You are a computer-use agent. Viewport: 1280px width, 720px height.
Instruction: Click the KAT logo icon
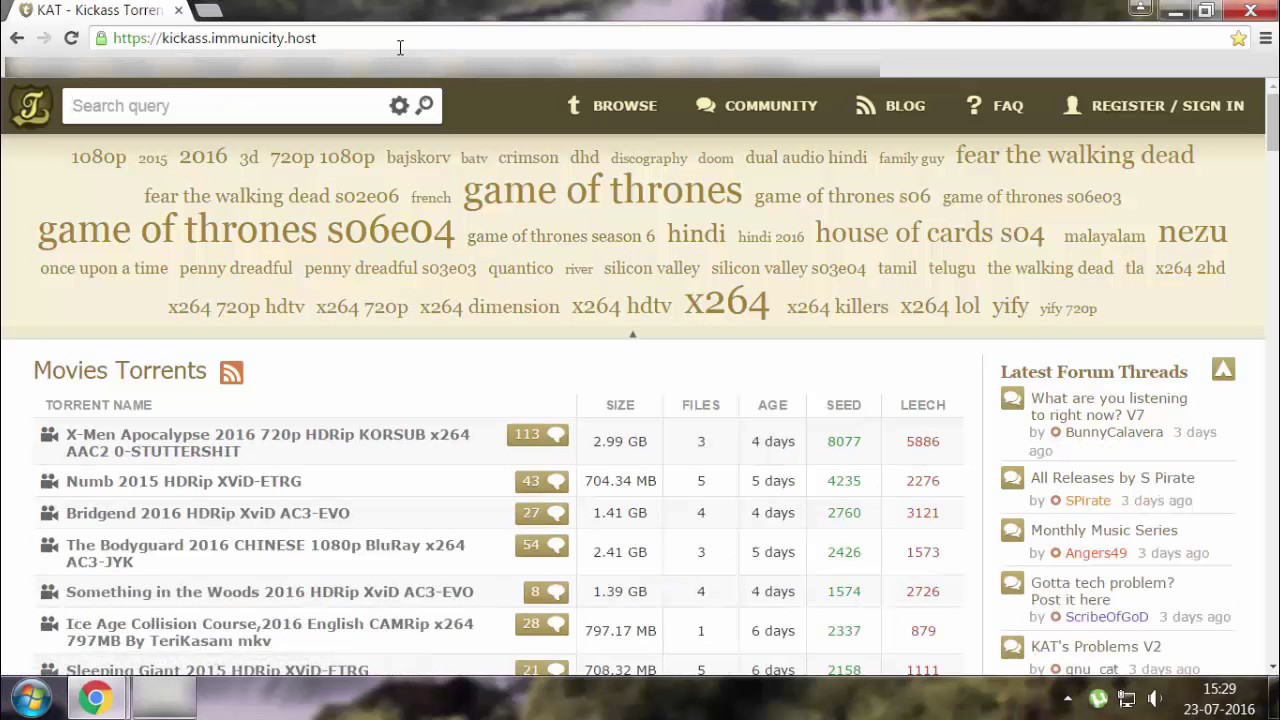click(31, 106)
